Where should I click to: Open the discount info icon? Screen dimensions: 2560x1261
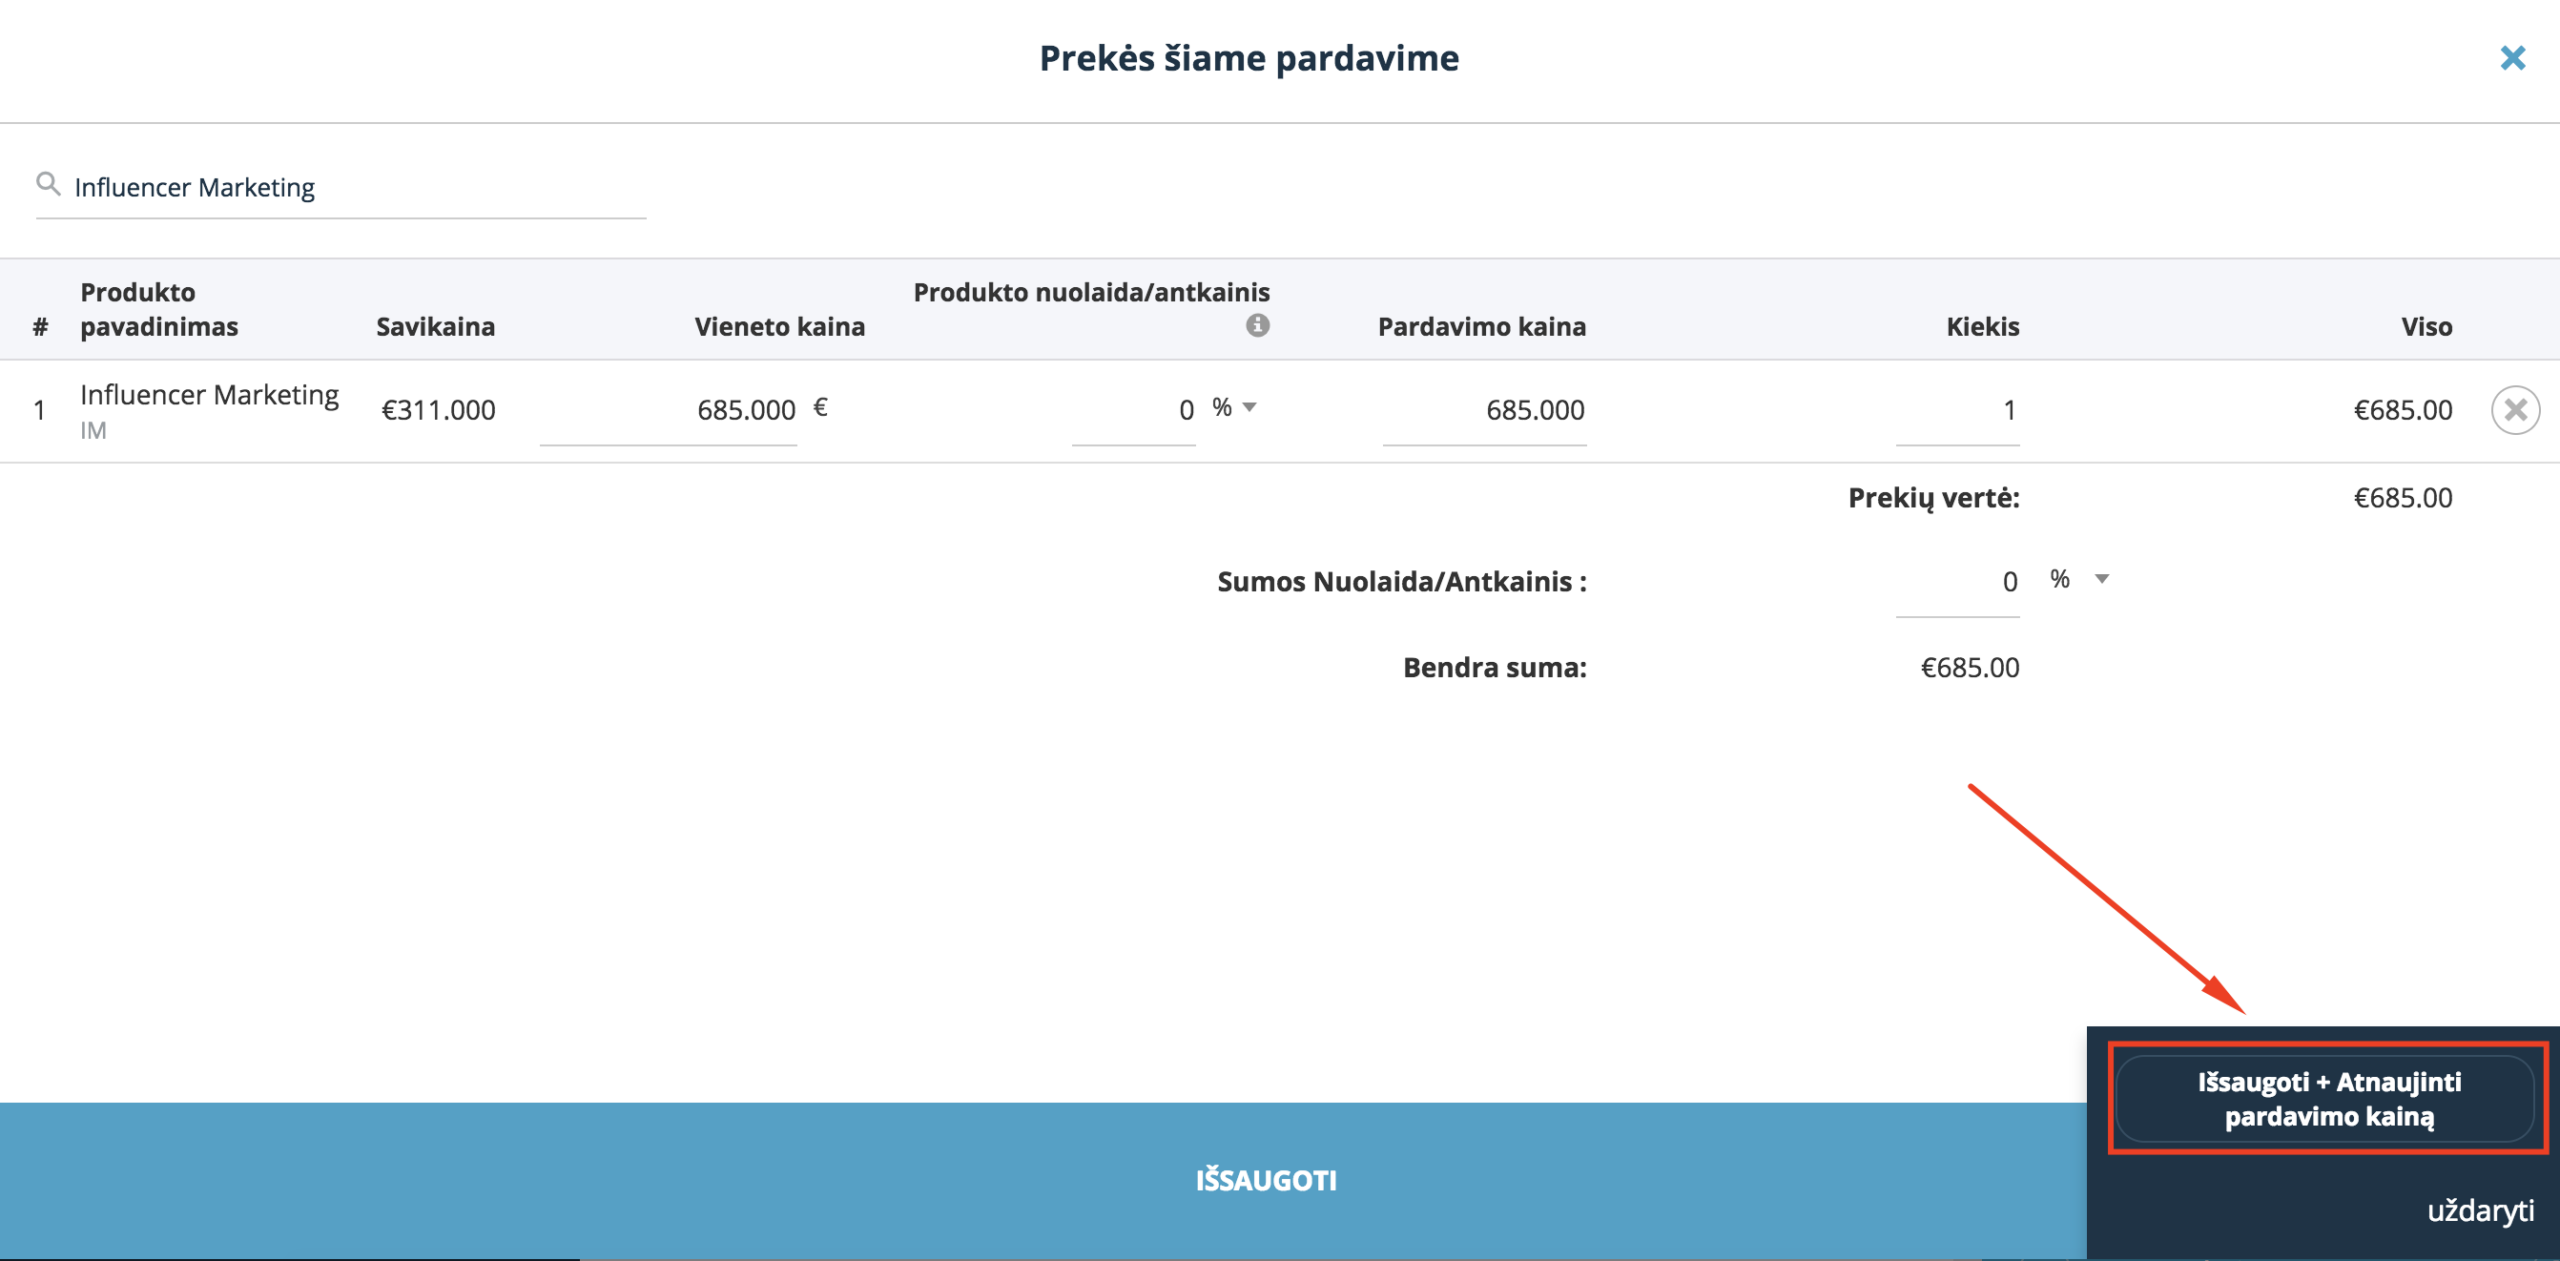pyautogui.click(x=1257, y=325)
